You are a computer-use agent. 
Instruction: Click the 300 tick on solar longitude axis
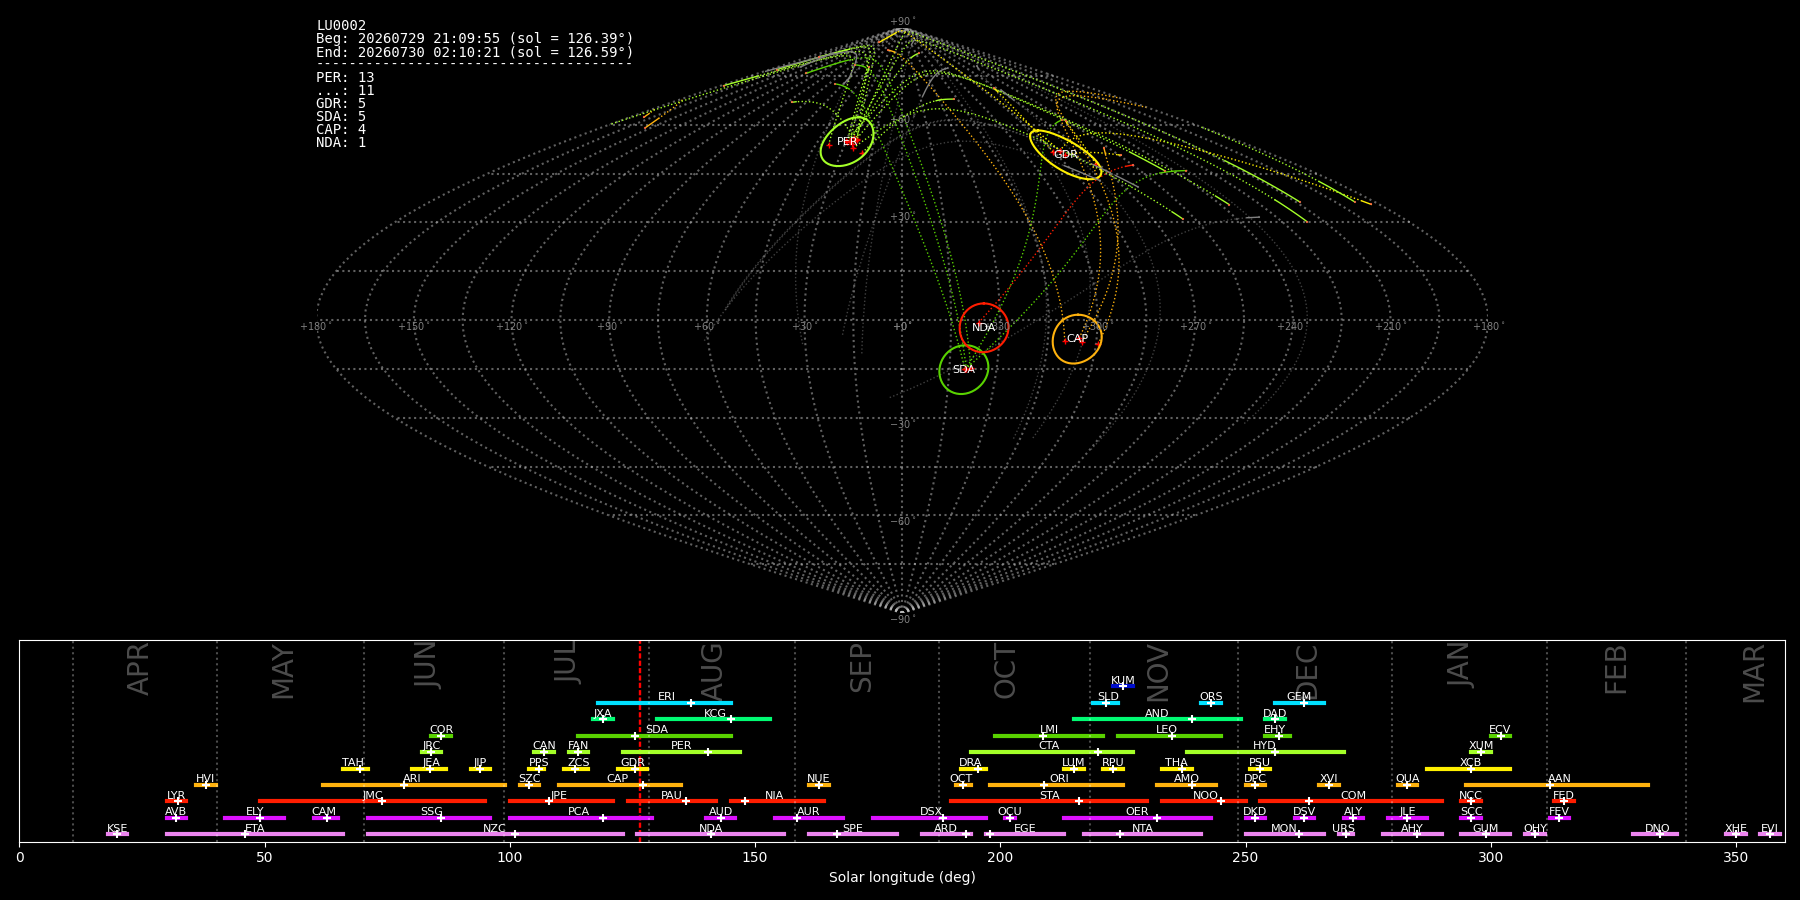tap(1490, 857)
